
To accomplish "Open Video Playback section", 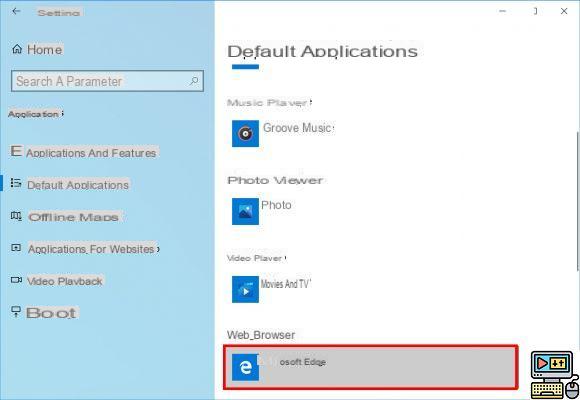I will pyautogui.click(x=57, y=281).
